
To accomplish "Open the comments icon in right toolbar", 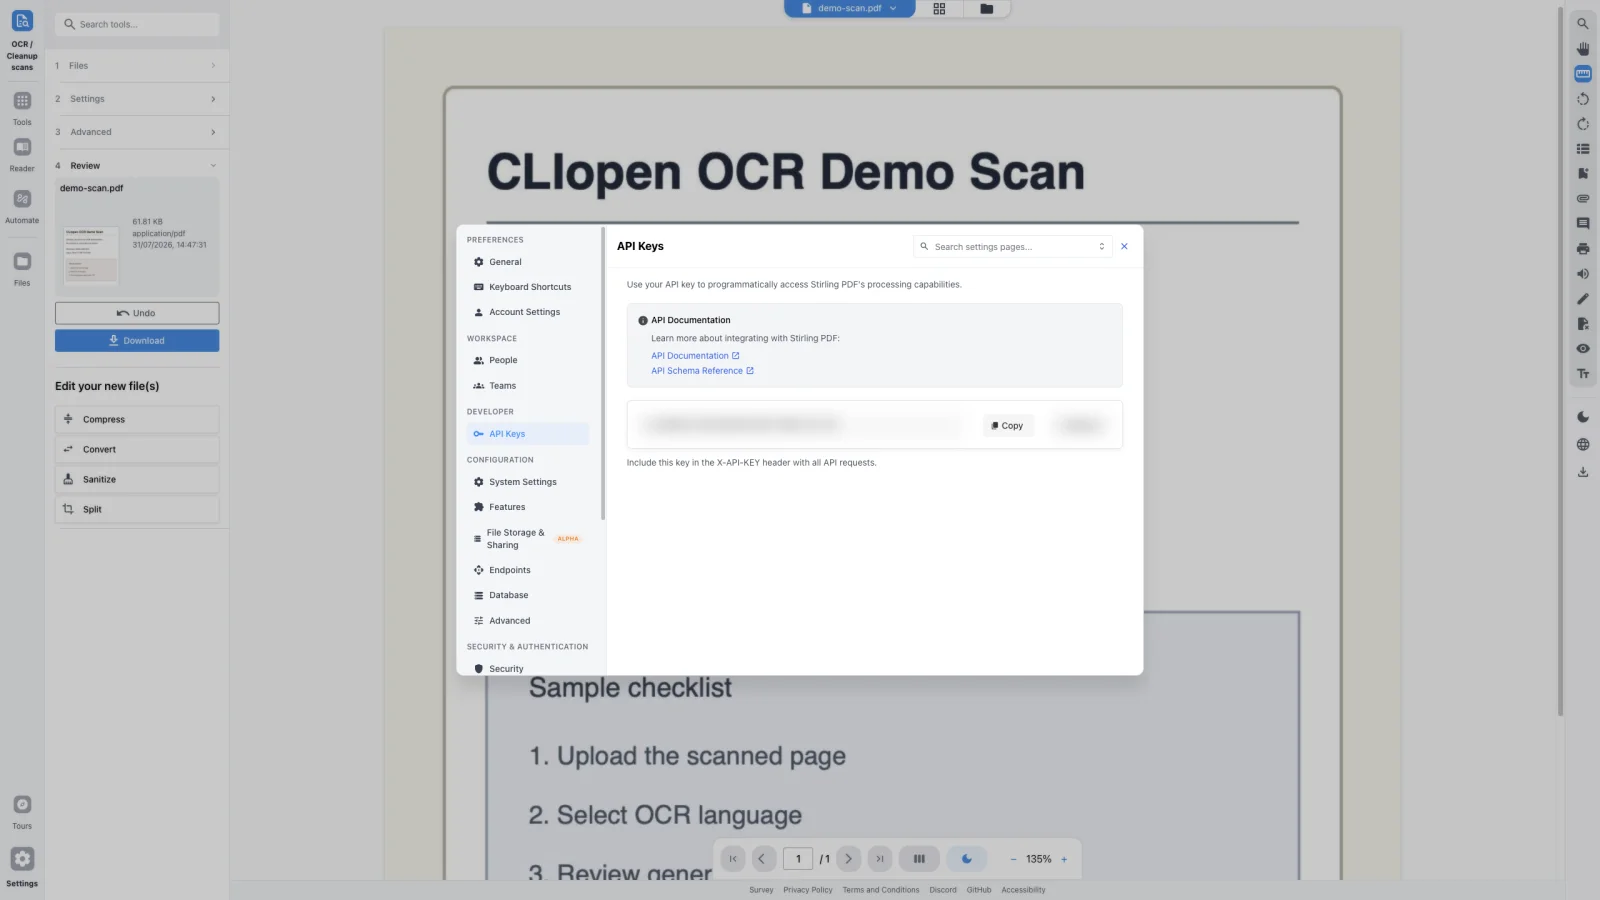I will click(1583, 224).
